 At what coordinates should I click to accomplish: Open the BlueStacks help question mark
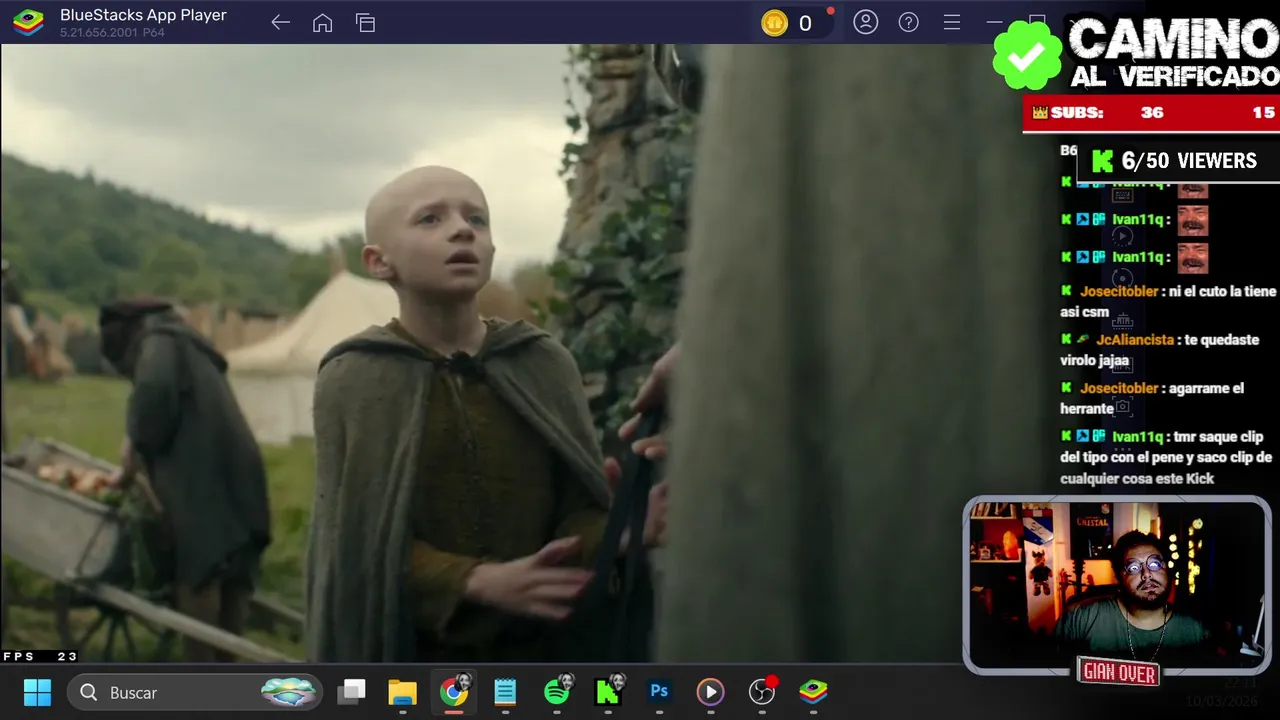pyautogui.click(x=908, y=22)
